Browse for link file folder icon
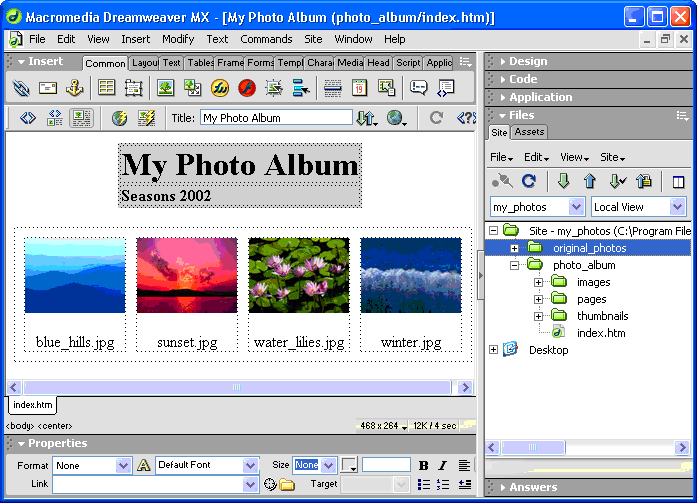This screenshot has width=697, height=503. click(x=287, y=484)
